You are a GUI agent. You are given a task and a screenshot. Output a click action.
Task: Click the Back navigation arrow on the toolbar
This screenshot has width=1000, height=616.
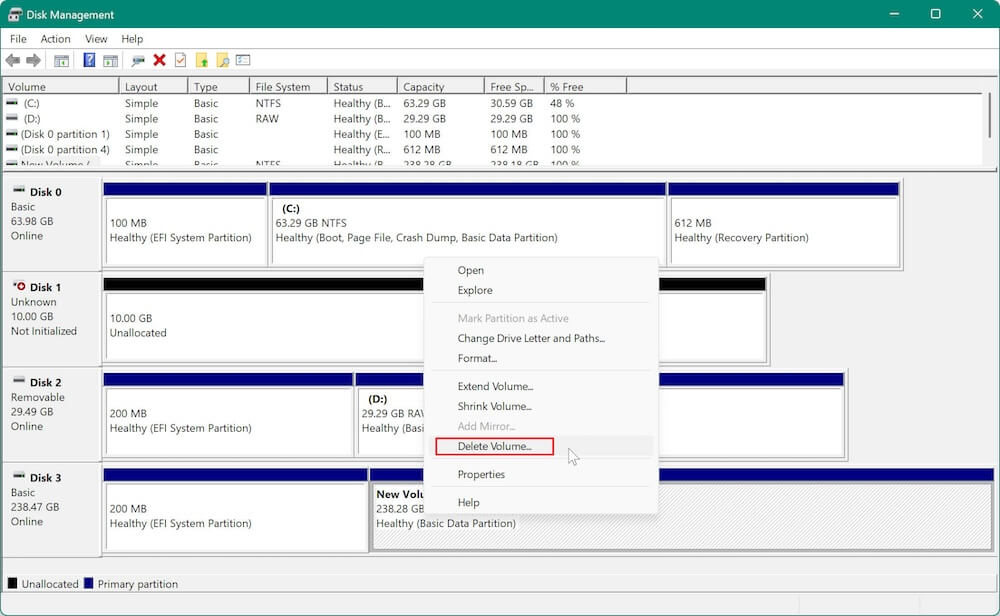pyautogui.click(x=14, y=59)
